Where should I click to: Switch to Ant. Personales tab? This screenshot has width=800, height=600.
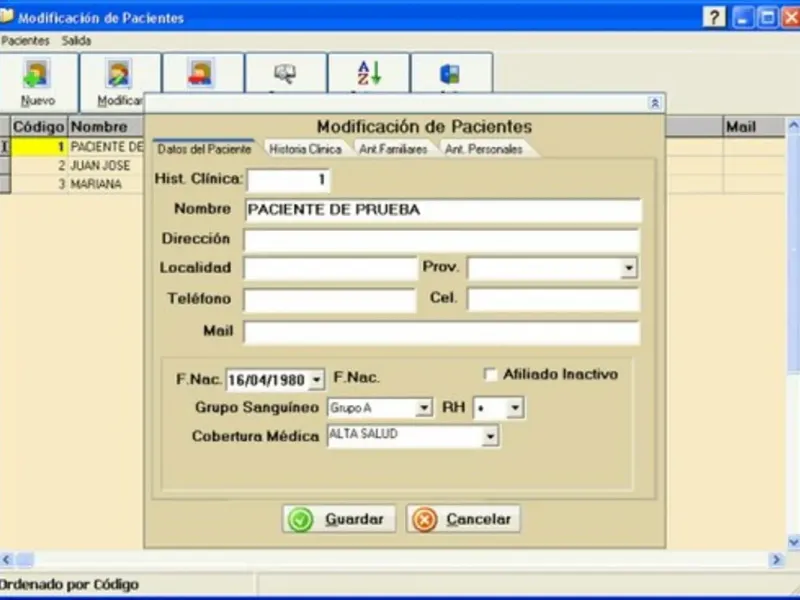[x=484, y=149]
